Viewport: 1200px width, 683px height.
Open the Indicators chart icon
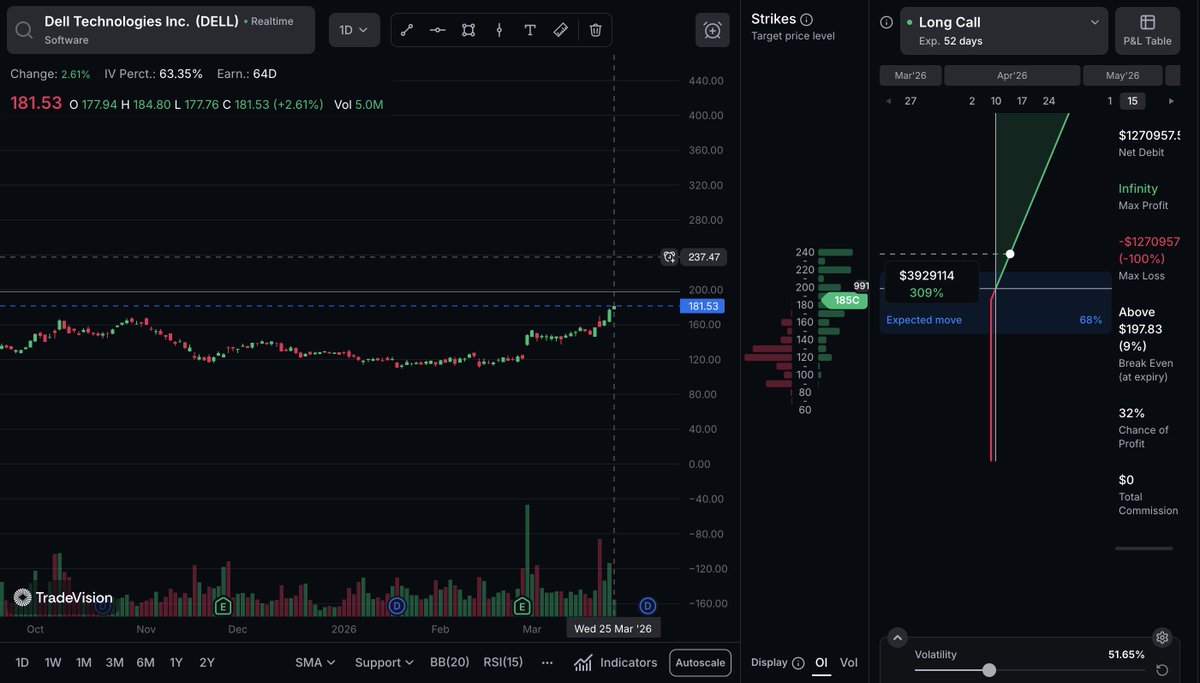pyautogui.click(x=583, y=662)
